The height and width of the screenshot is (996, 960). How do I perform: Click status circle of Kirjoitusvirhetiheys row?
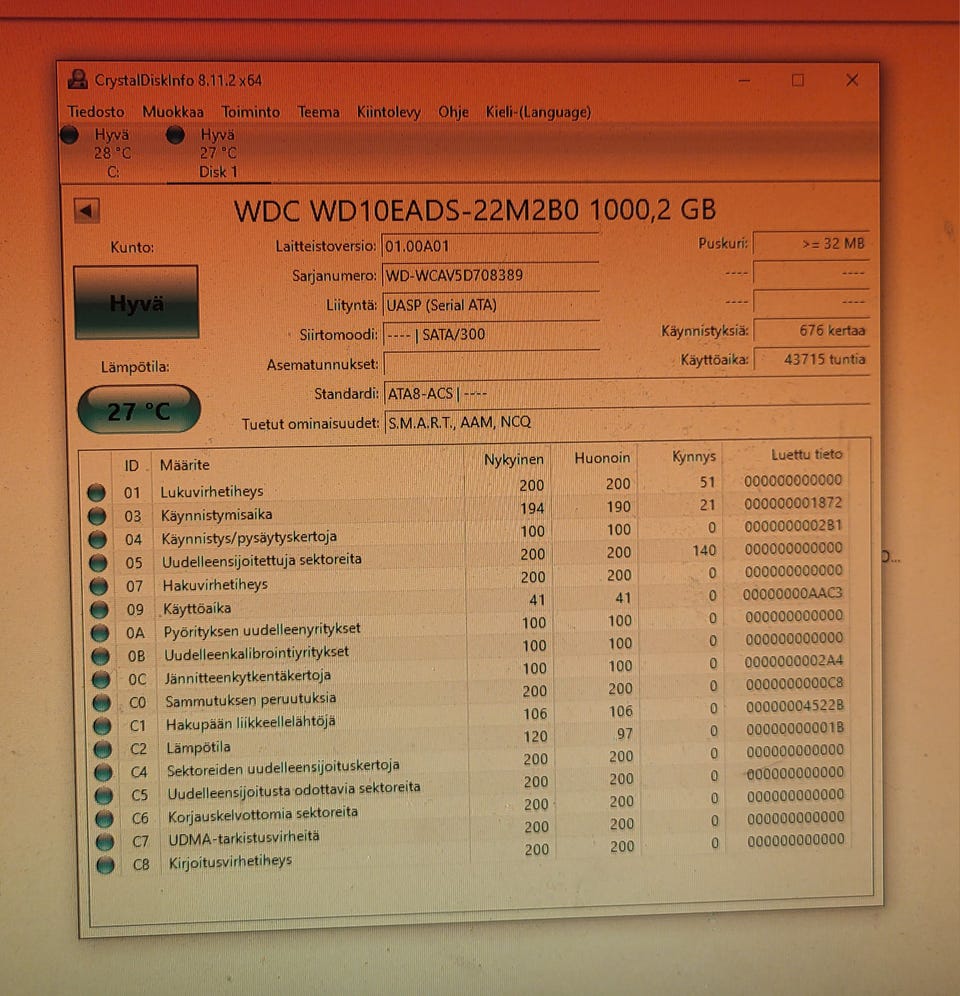point(105,865)
